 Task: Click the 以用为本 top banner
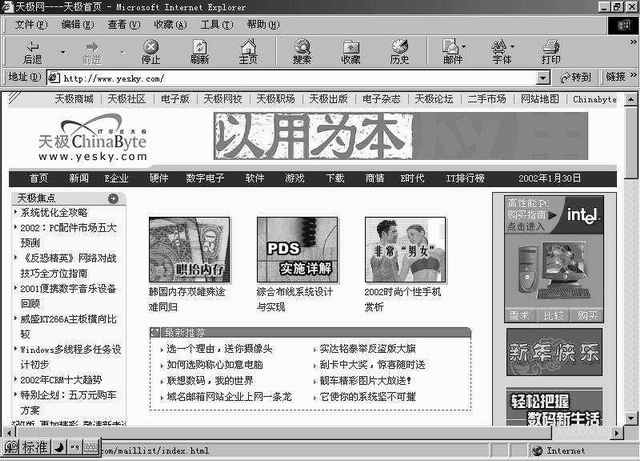(400, 136)
